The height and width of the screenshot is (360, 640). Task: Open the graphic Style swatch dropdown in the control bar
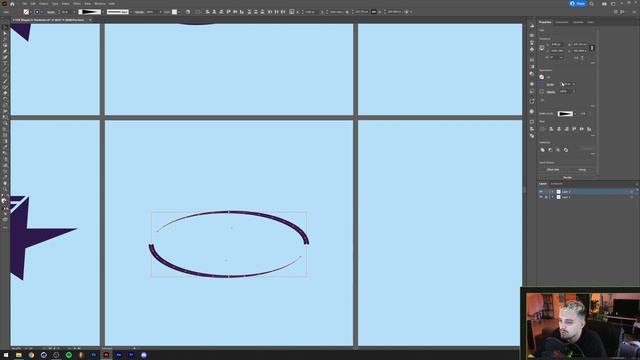[180, 12]
